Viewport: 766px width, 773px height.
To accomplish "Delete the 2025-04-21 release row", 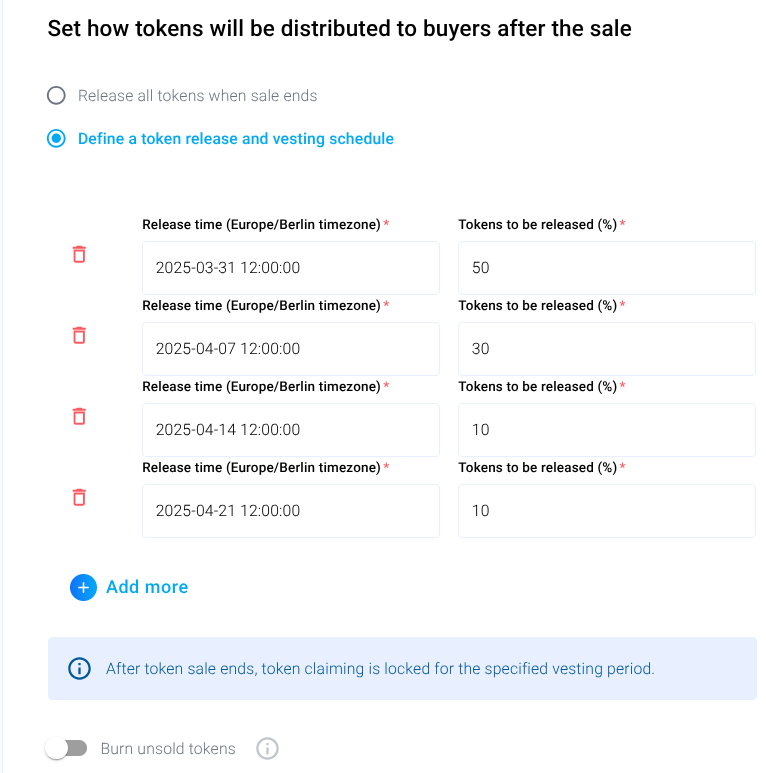I will coord(79,497).
